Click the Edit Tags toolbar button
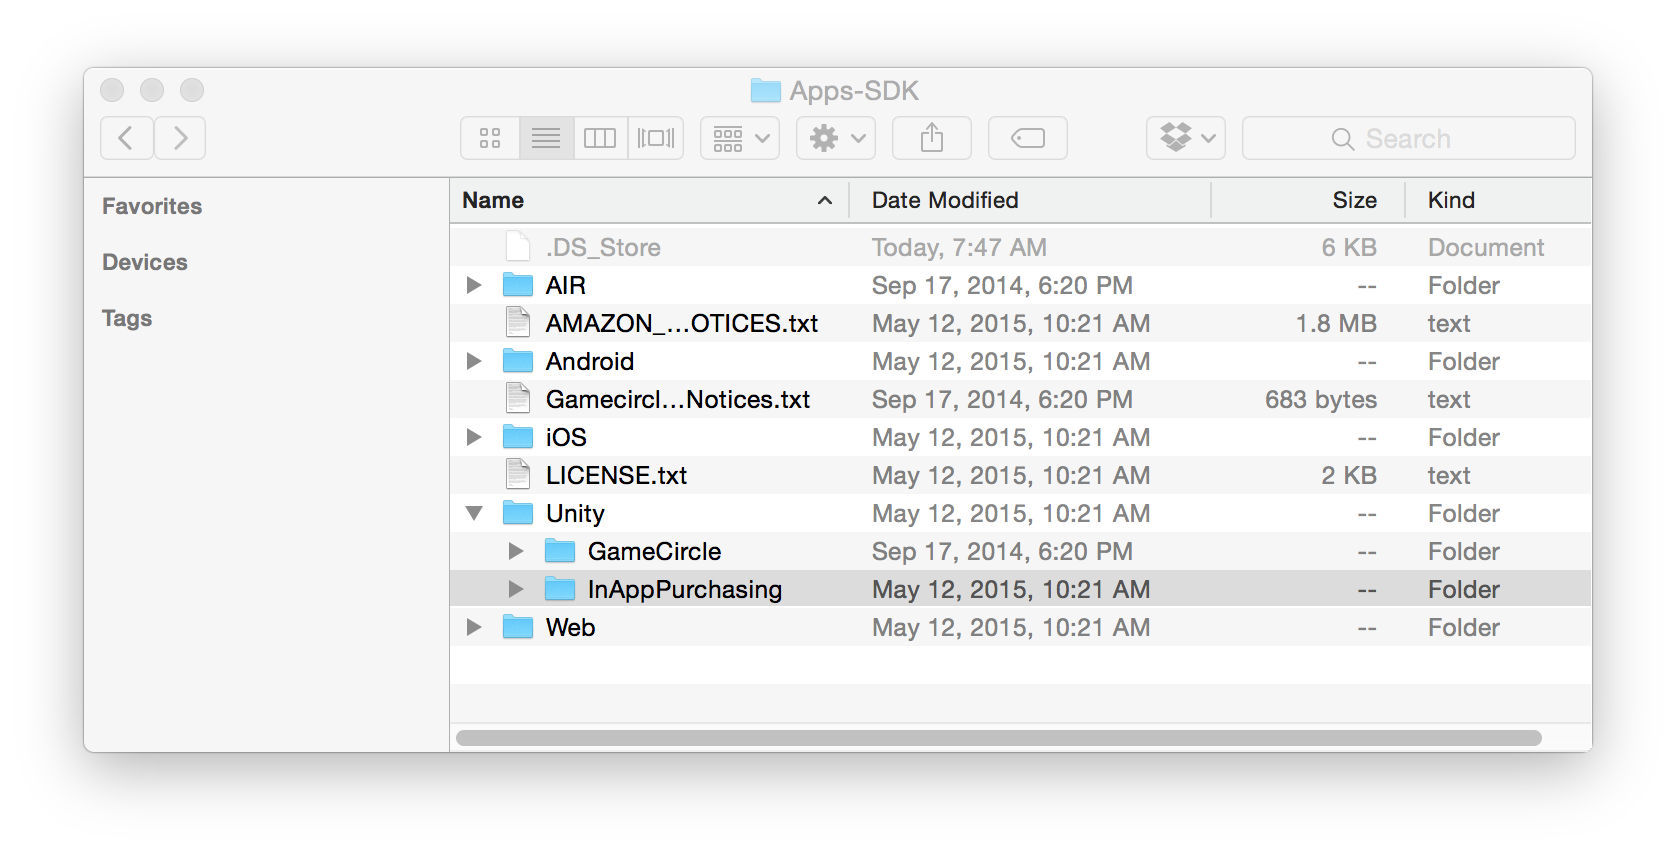1676x852 pixels. pos(1027,138)
